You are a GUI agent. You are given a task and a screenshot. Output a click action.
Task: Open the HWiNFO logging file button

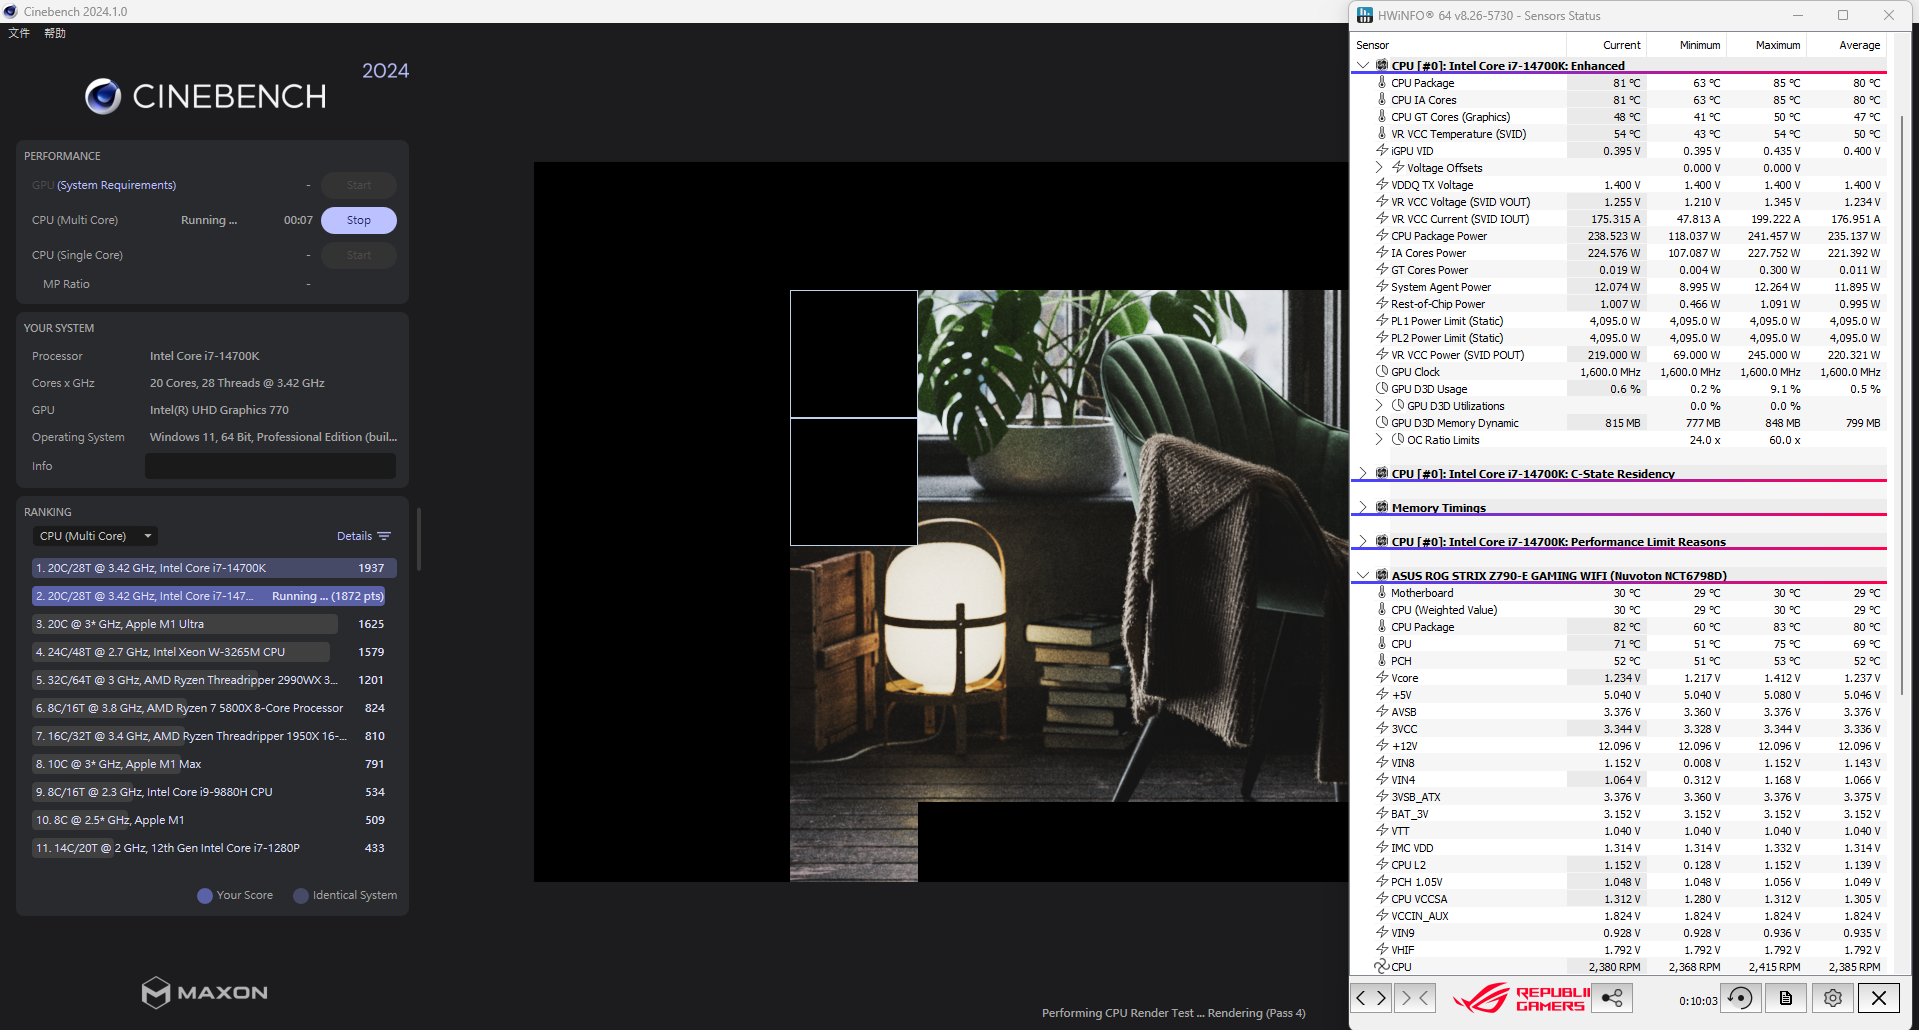pos(1786,997)
